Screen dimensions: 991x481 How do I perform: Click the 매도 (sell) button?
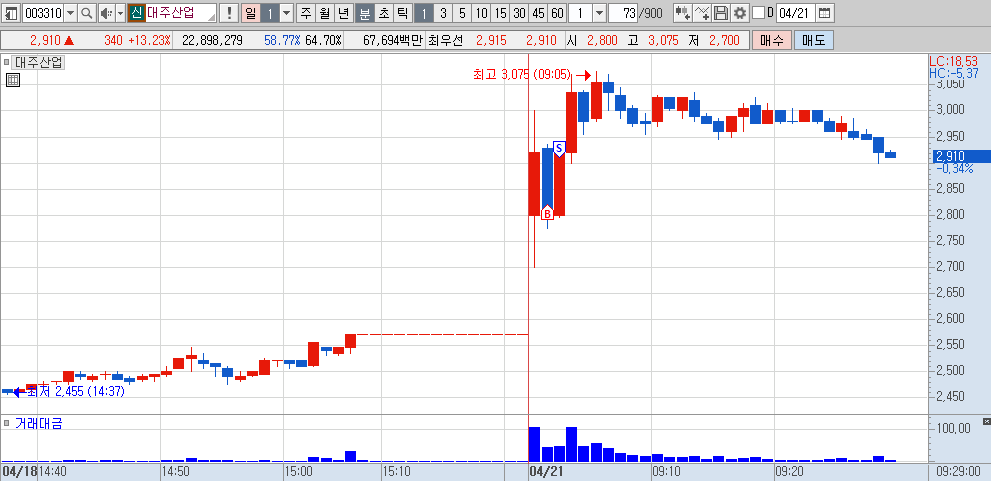[814, 40]
